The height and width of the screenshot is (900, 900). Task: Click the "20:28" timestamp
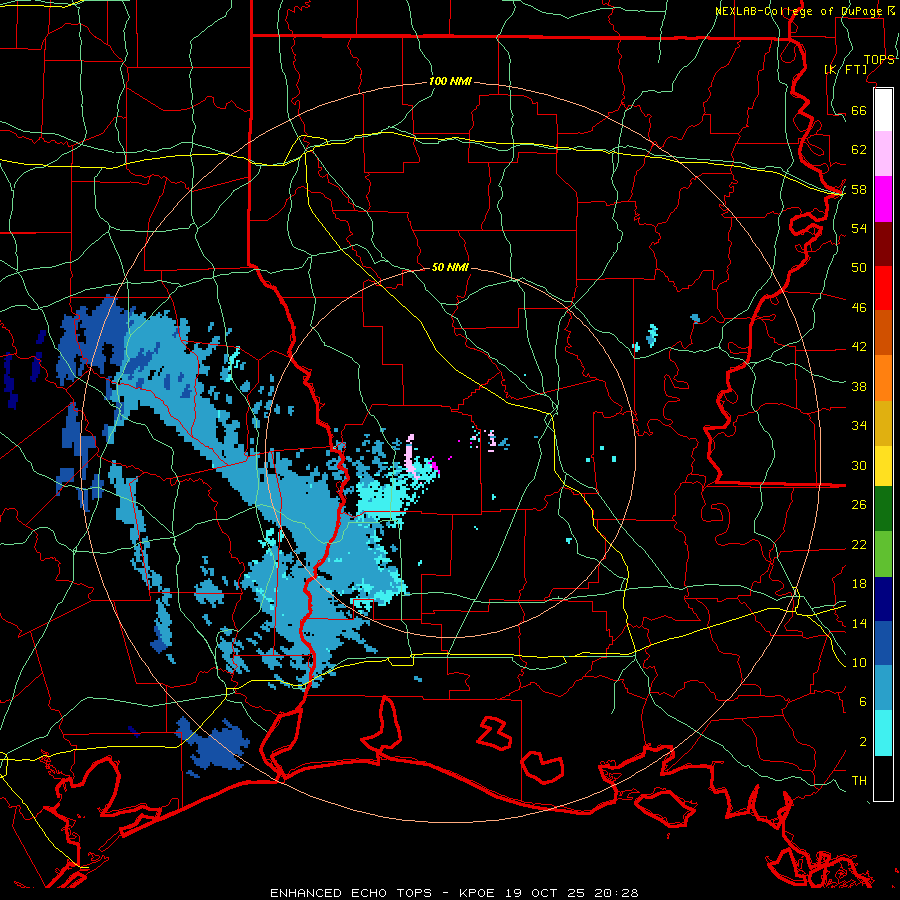pos(618,893)
